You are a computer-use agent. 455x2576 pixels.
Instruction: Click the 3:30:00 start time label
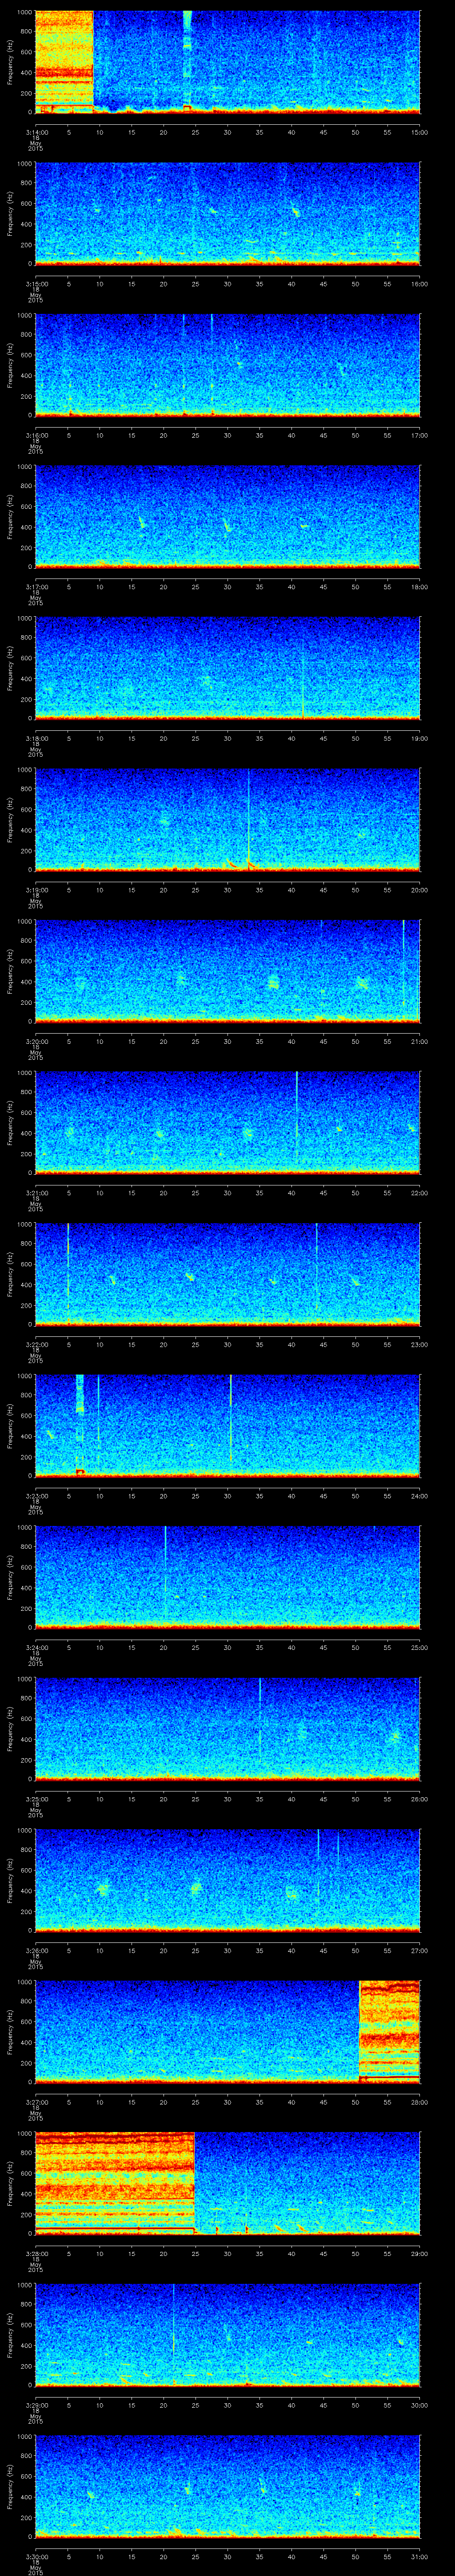pos(36,2556)
